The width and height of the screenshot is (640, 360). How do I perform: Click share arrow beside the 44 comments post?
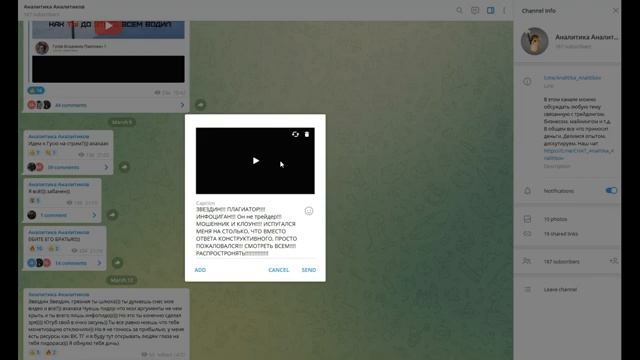[x=200, y=105]
